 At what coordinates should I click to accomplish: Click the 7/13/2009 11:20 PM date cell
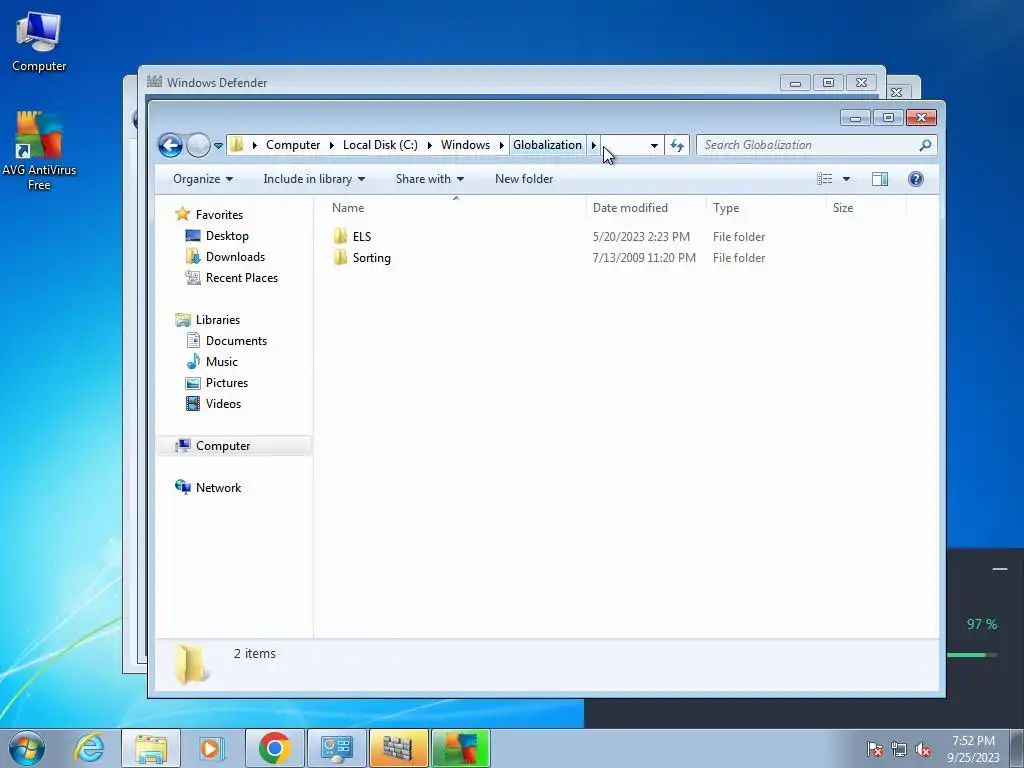(644, 257)
